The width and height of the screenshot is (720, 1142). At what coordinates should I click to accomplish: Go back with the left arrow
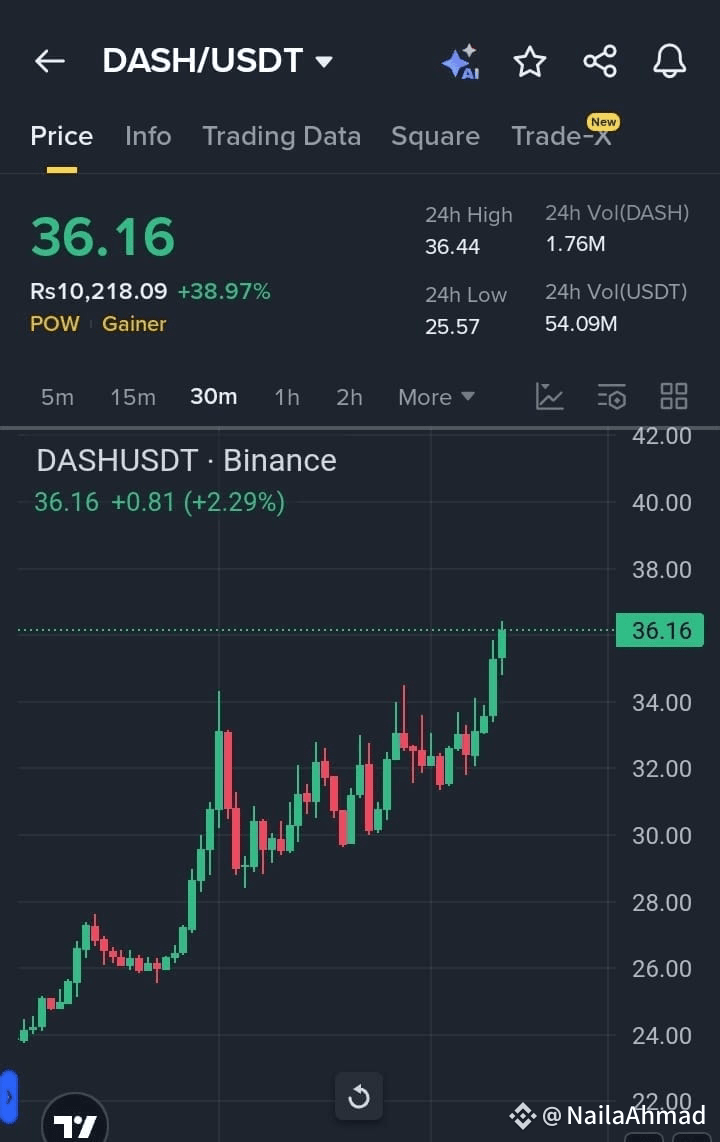tap(50, 61)
